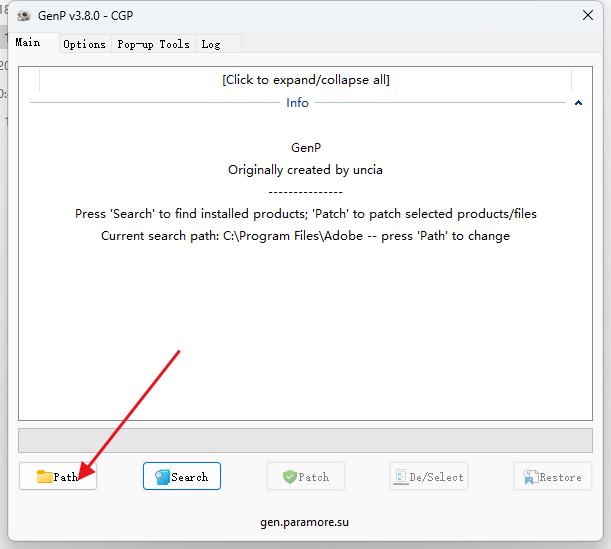Image resolution: width=611 pixels, height=549 pixels.
Task: Click the GenP app icon in title bar
Action: coord(24,16)
